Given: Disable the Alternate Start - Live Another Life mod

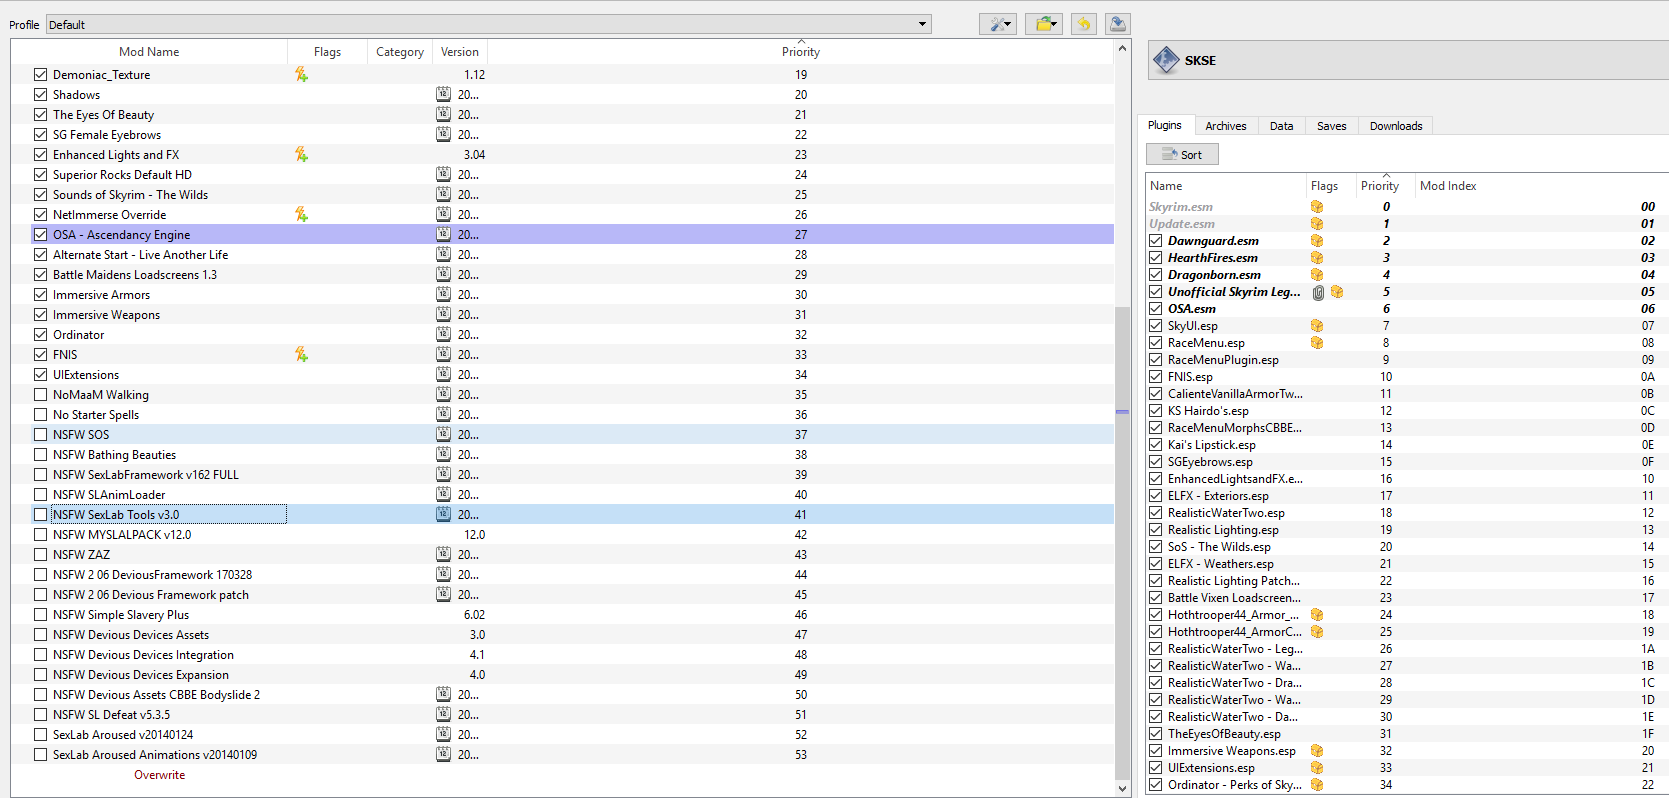Looking at the screenshot, I should click(40, 254).
